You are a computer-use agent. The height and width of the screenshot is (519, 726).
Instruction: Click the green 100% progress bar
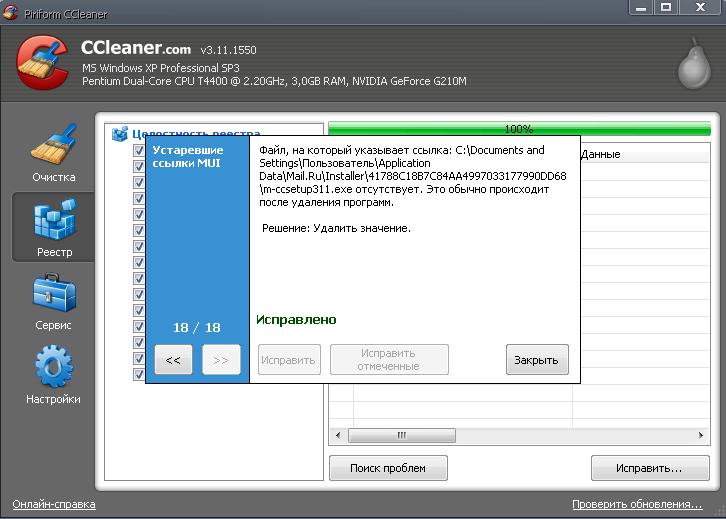(x=518, y=129)
